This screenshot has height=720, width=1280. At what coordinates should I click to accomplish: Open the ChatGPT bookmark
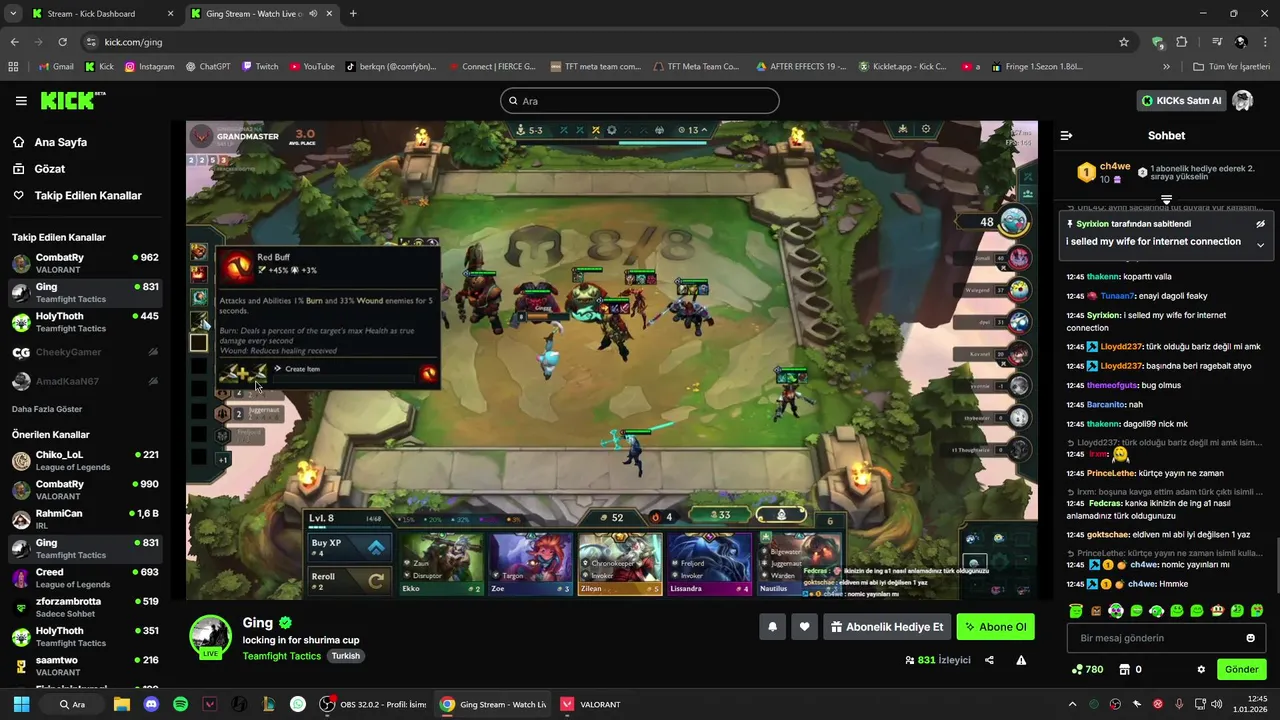(208, 67)
